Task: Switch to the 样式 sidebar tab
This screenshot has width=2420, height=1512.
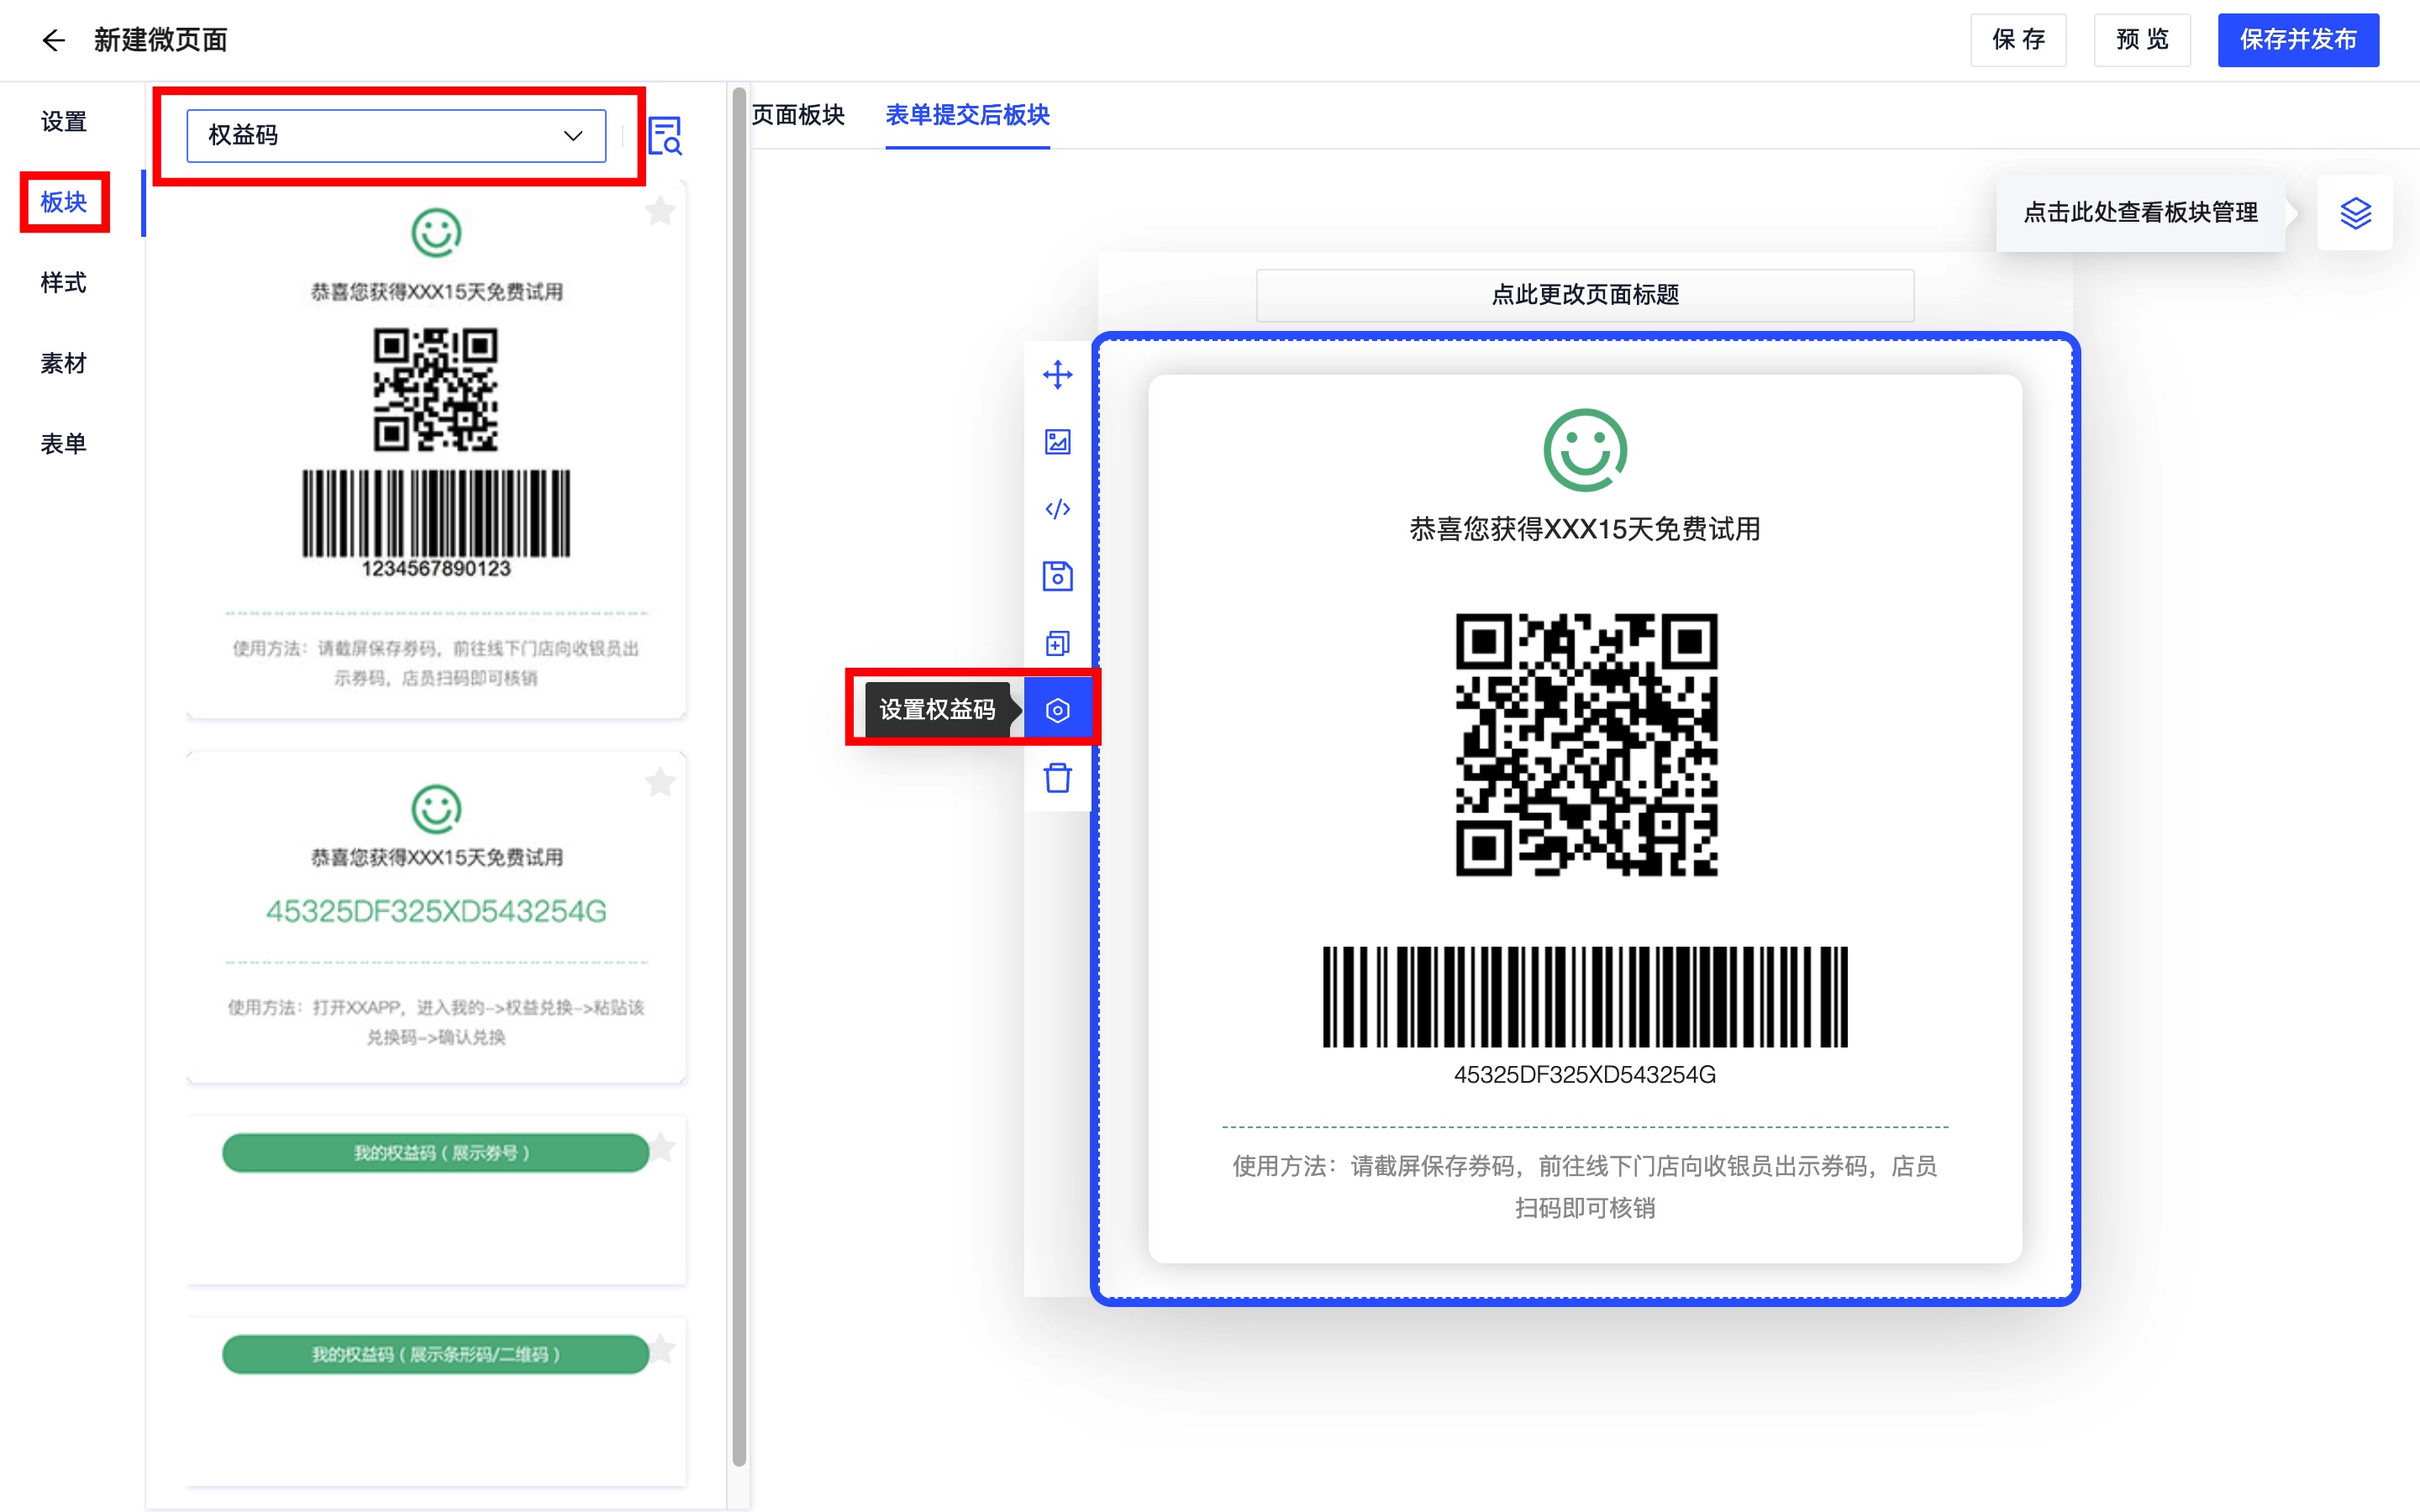Action: [x=64, y=283]
